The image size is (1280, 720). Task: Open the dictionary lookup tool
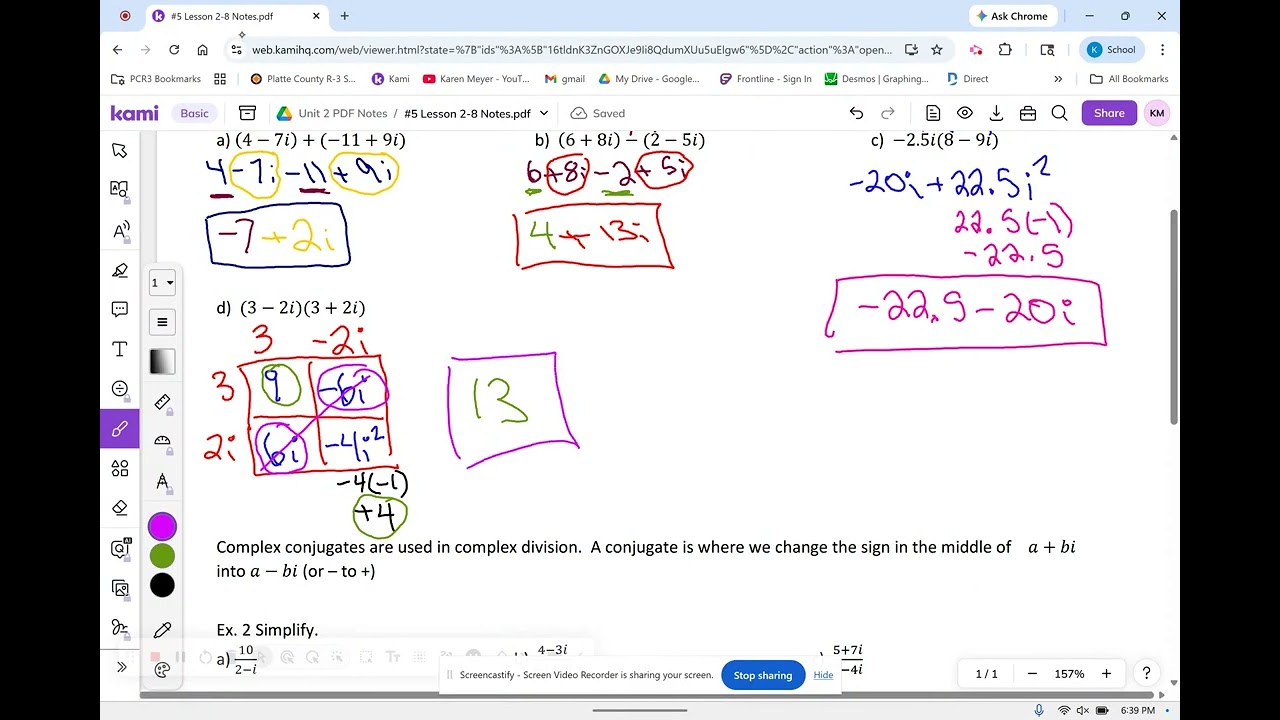coord(120,189)
